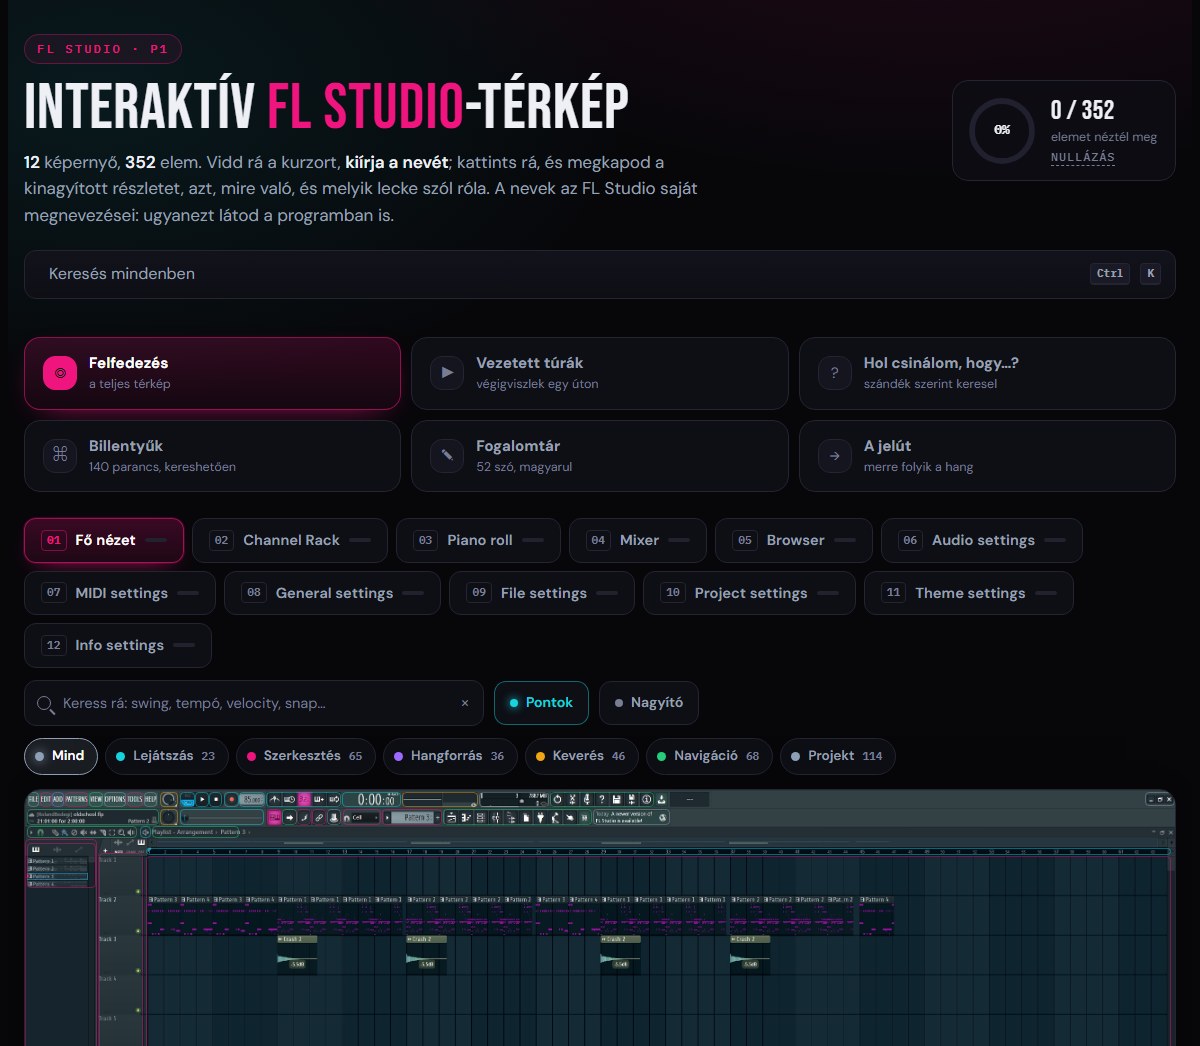Filter elements by Lejátszás category
The width and height of the screenshot is (1200, 1046).
(x=167, y=756)
